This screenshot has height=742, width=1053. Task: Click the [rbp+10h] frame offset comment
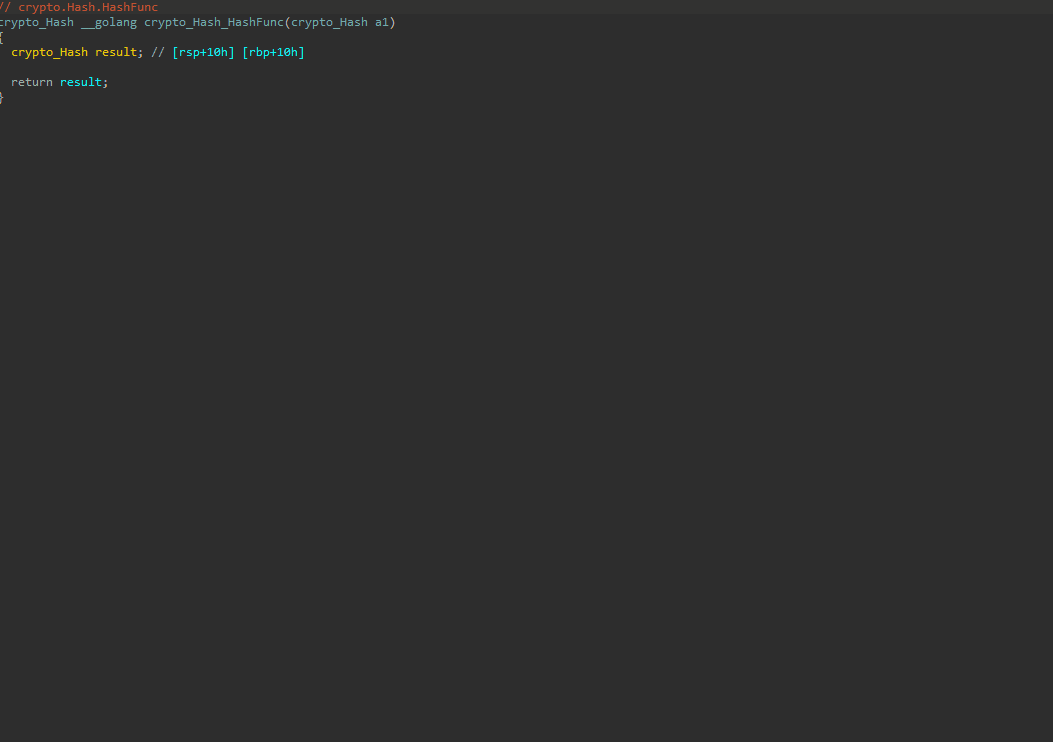click(273, 52)
